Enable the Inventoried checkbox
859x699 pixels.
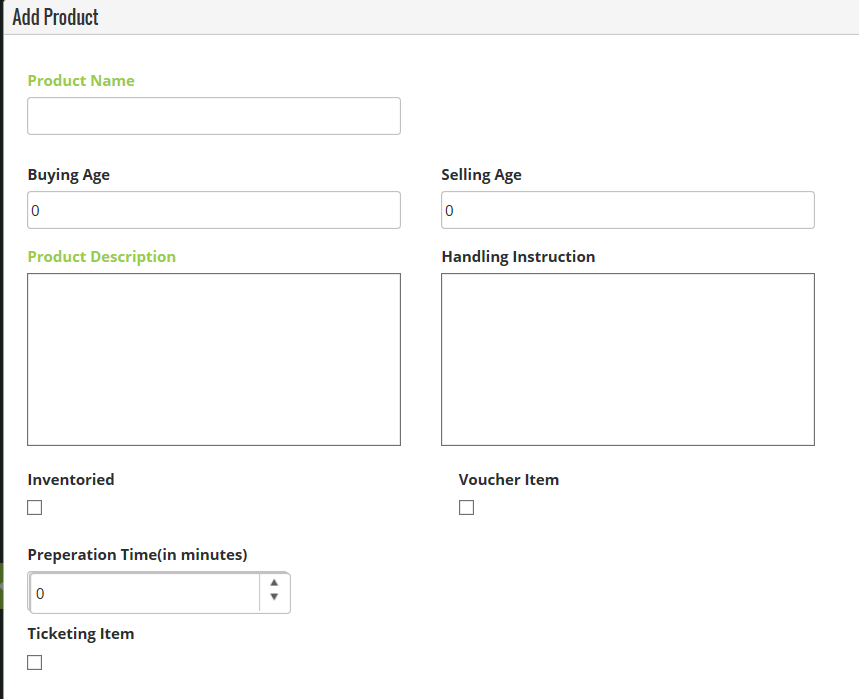(x=35, y=507)
